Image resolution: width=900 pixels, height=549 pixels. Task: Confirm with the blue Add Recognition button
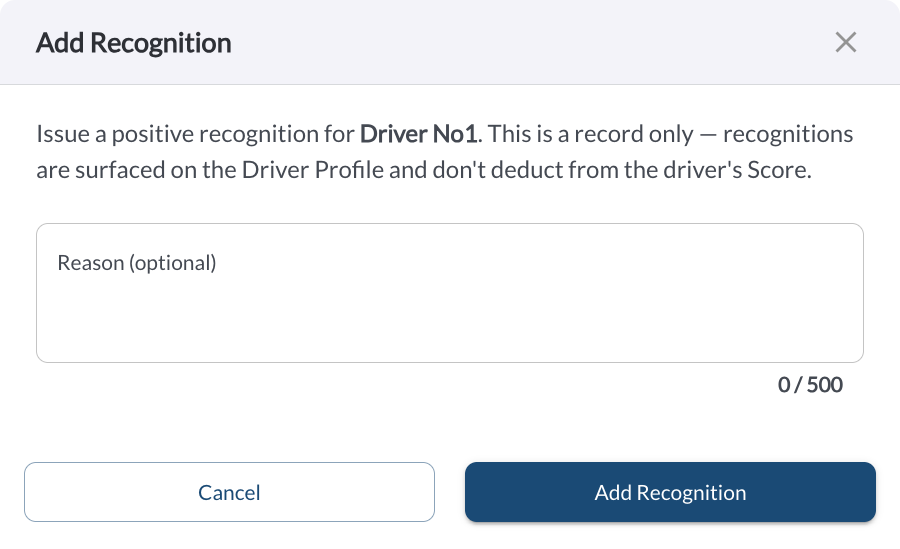670,492
